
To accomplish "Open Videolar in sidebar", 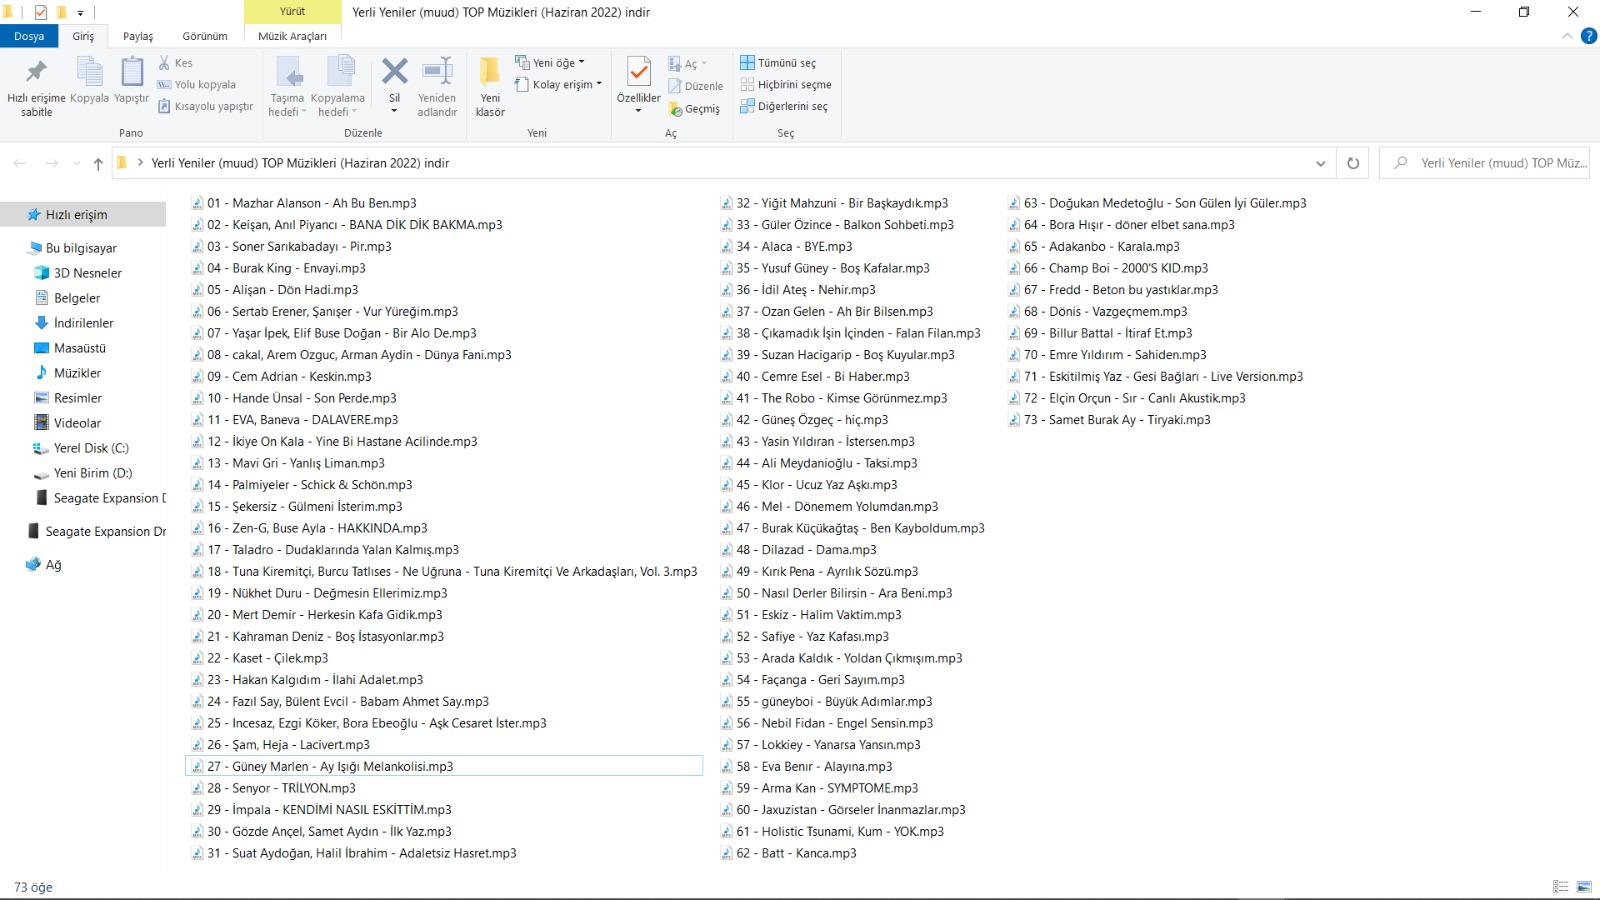I will (77, 423).
